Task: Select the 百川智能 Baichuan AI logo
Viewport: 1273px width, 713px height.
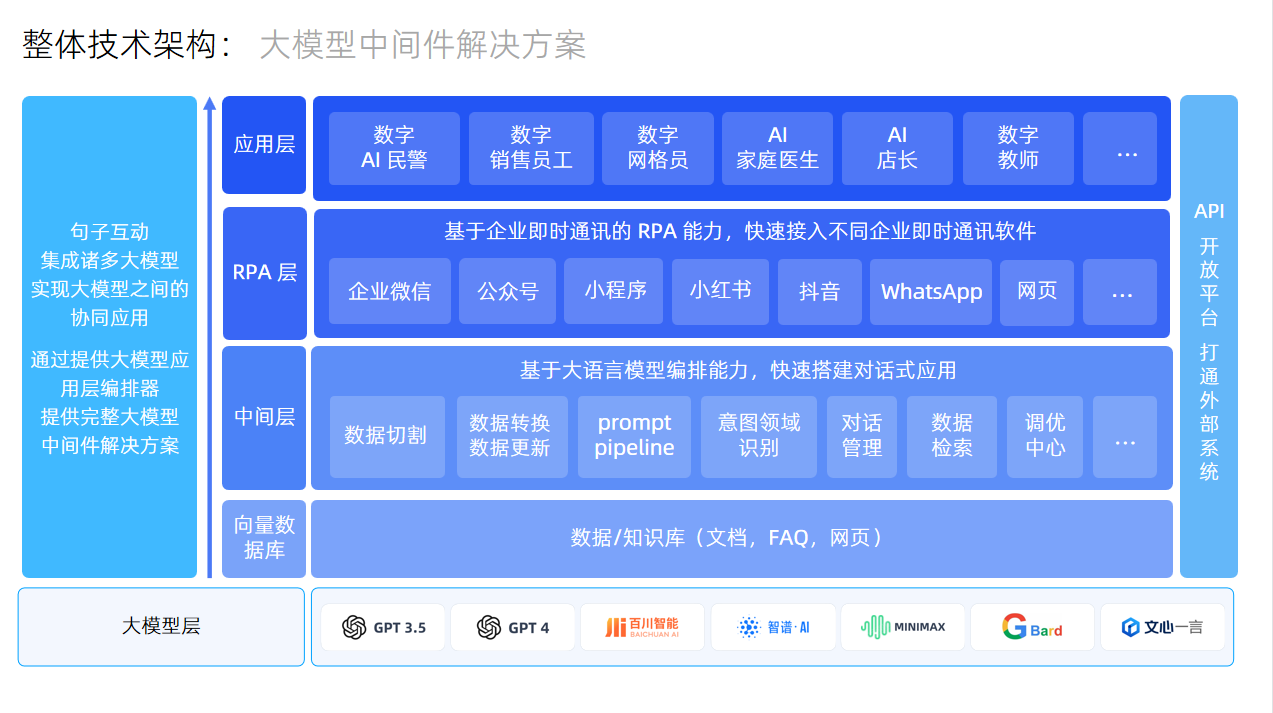Action: 642,627
